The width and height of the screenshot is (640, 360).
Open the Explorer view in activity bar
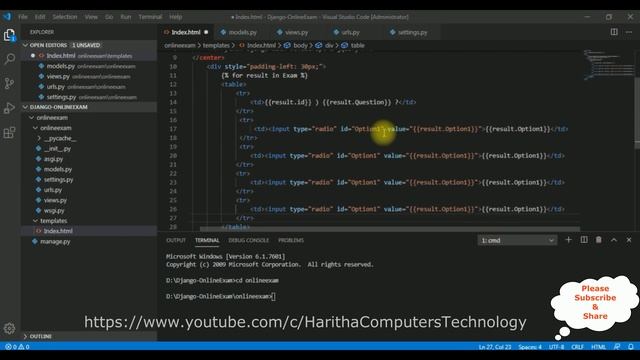click(9, 35)
